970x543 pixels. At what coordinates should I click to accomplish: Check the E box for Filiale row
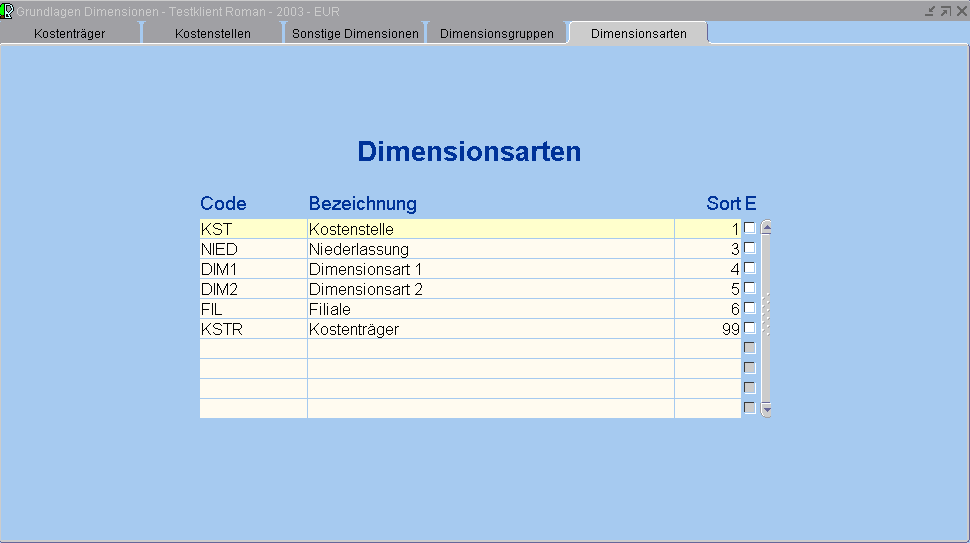point(749,308)
